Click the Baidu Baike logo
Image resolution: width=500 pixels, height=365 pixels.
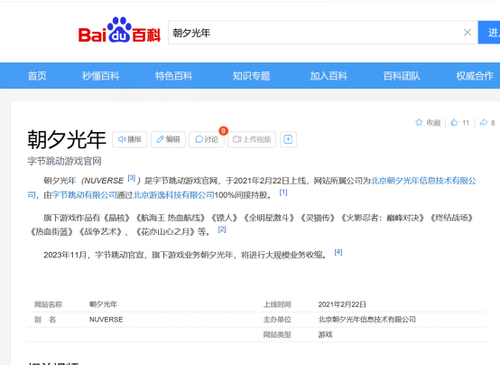(x=119, y=30)
